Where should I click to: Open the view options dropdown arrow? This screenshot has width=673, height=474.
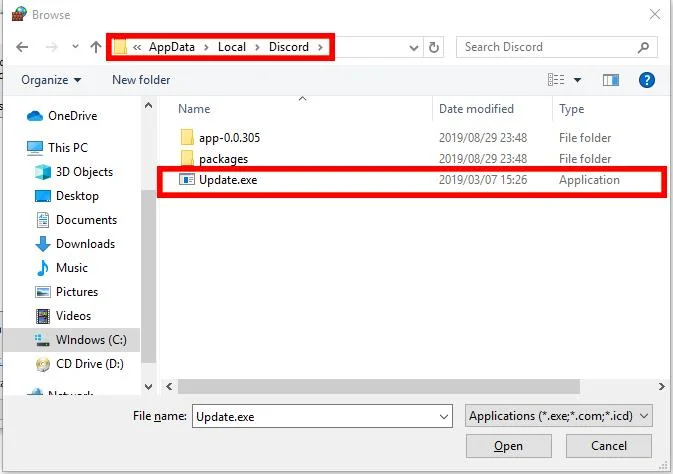click(x=577, y=80)
